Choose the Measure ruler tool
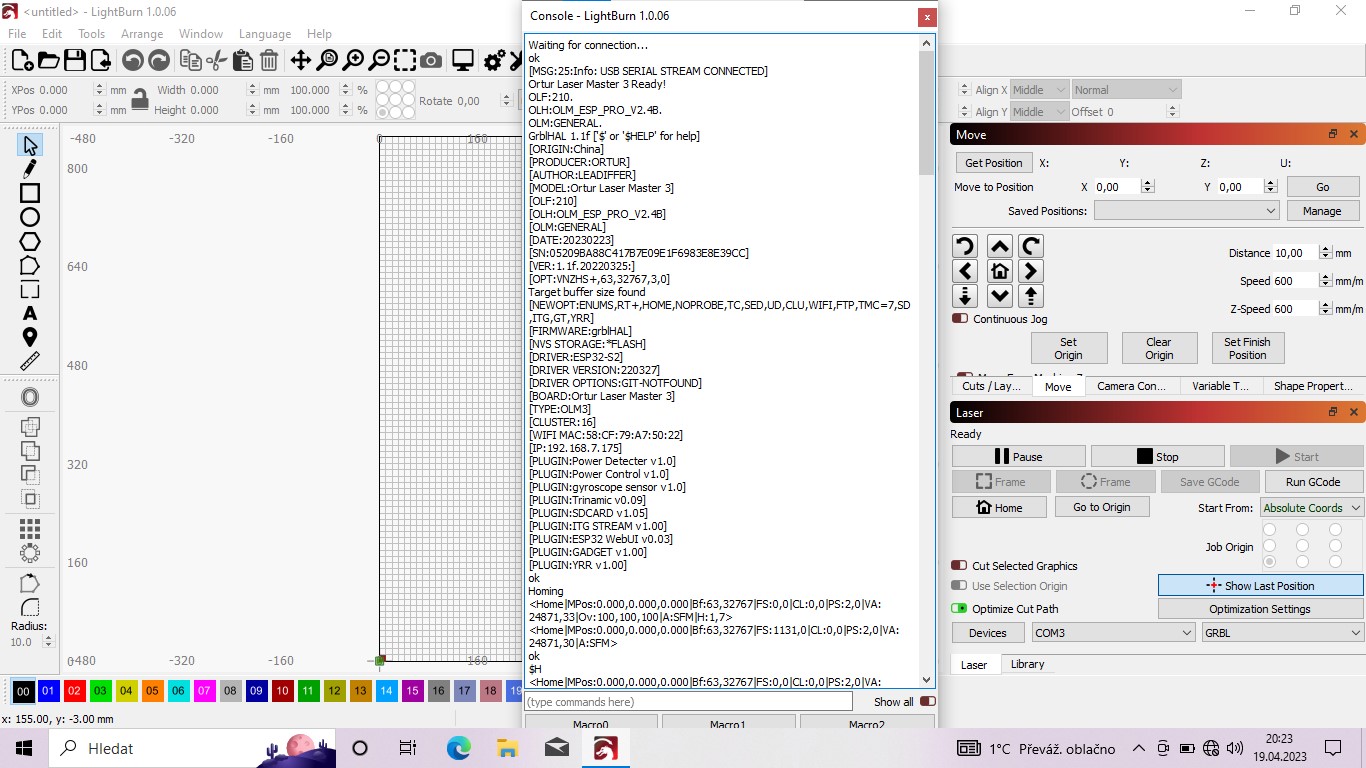 (30, 361)
